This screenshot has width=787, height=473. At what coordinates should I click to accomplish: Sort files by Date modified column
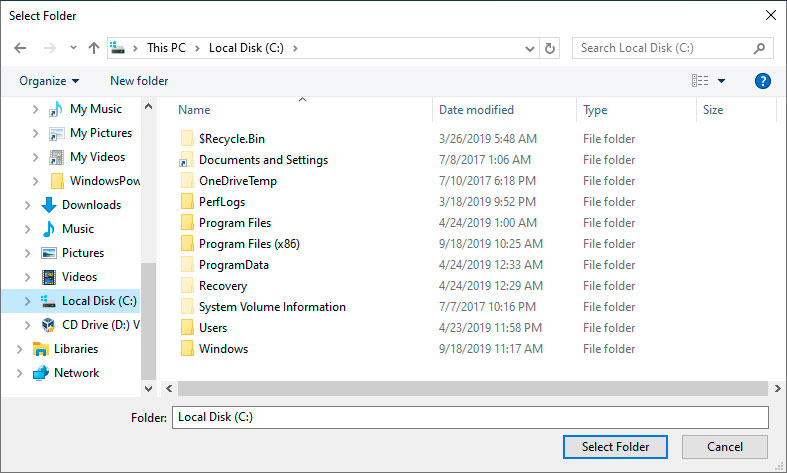(476, 110)
